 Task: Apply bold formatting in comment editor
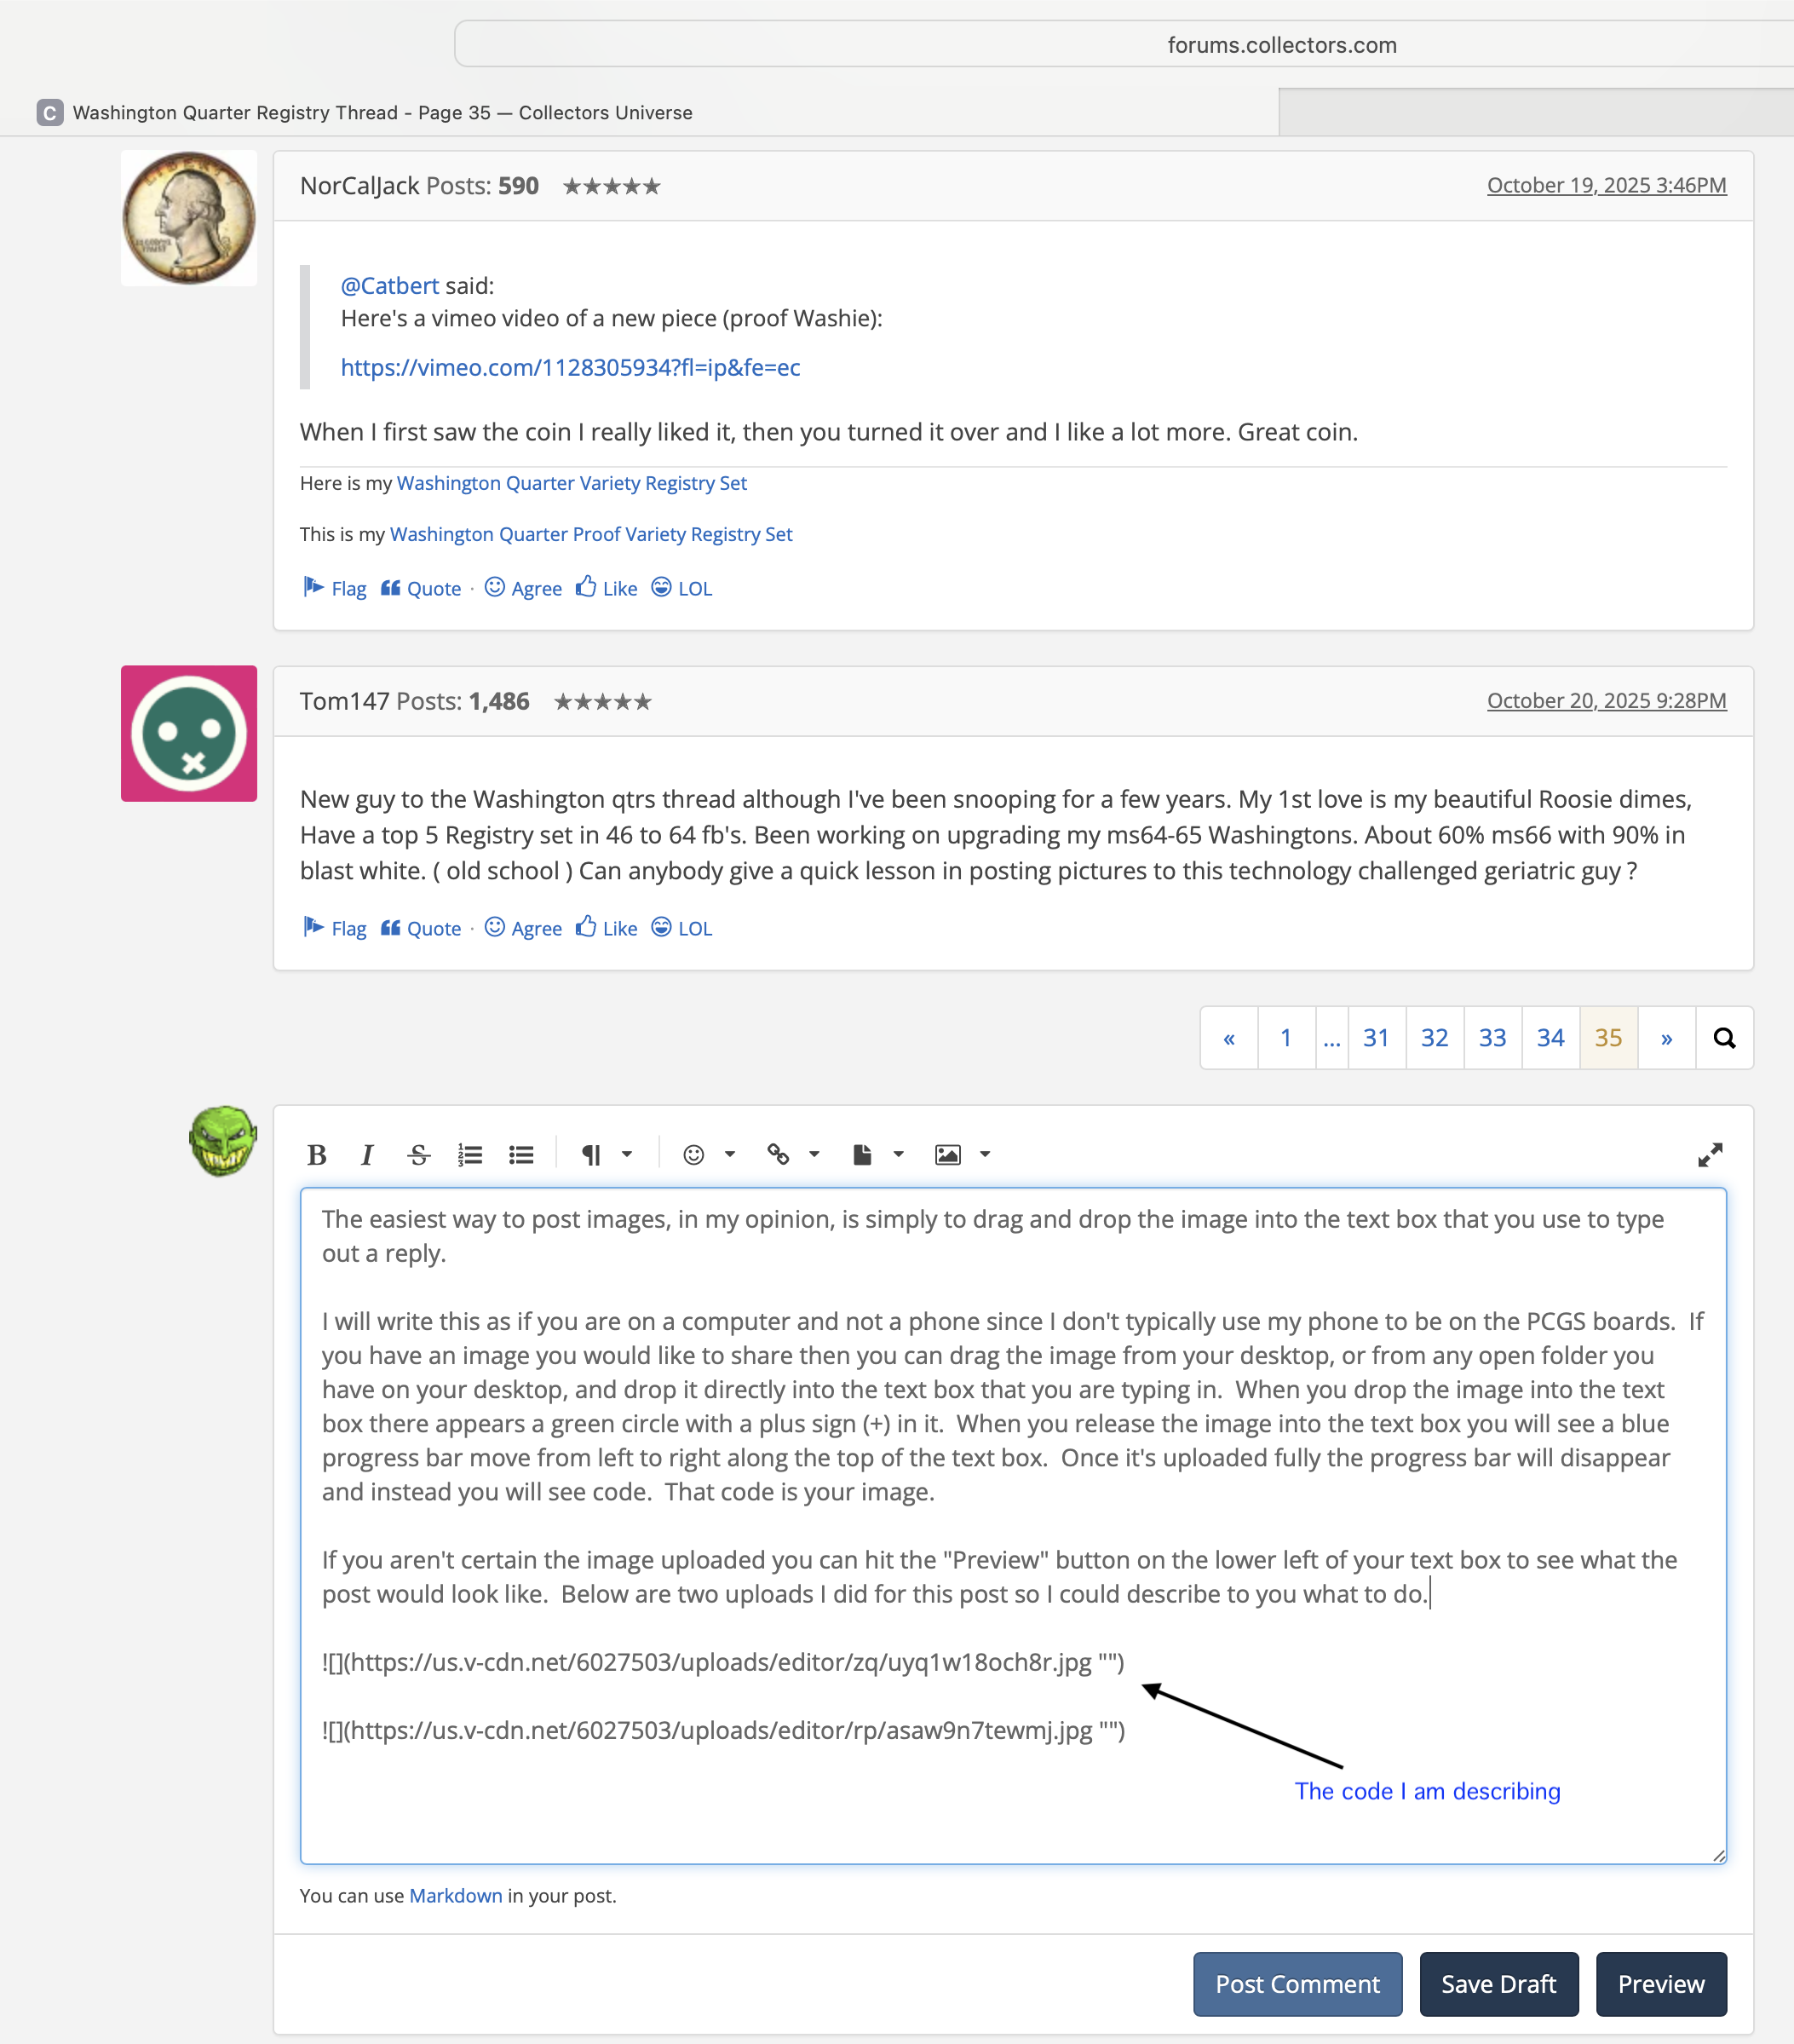(x=317, y=1155)
